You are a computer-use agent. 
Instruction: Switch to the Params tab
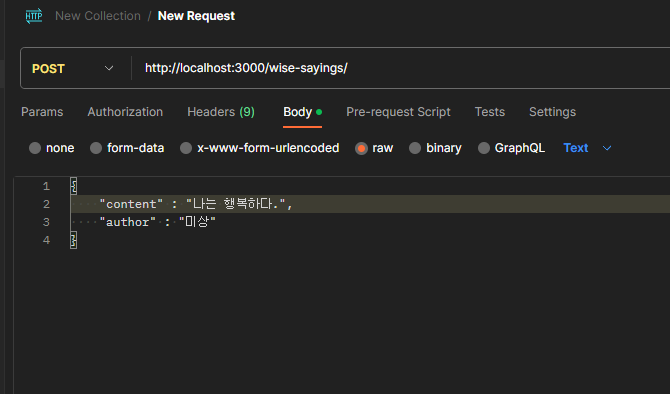(42, 112)
